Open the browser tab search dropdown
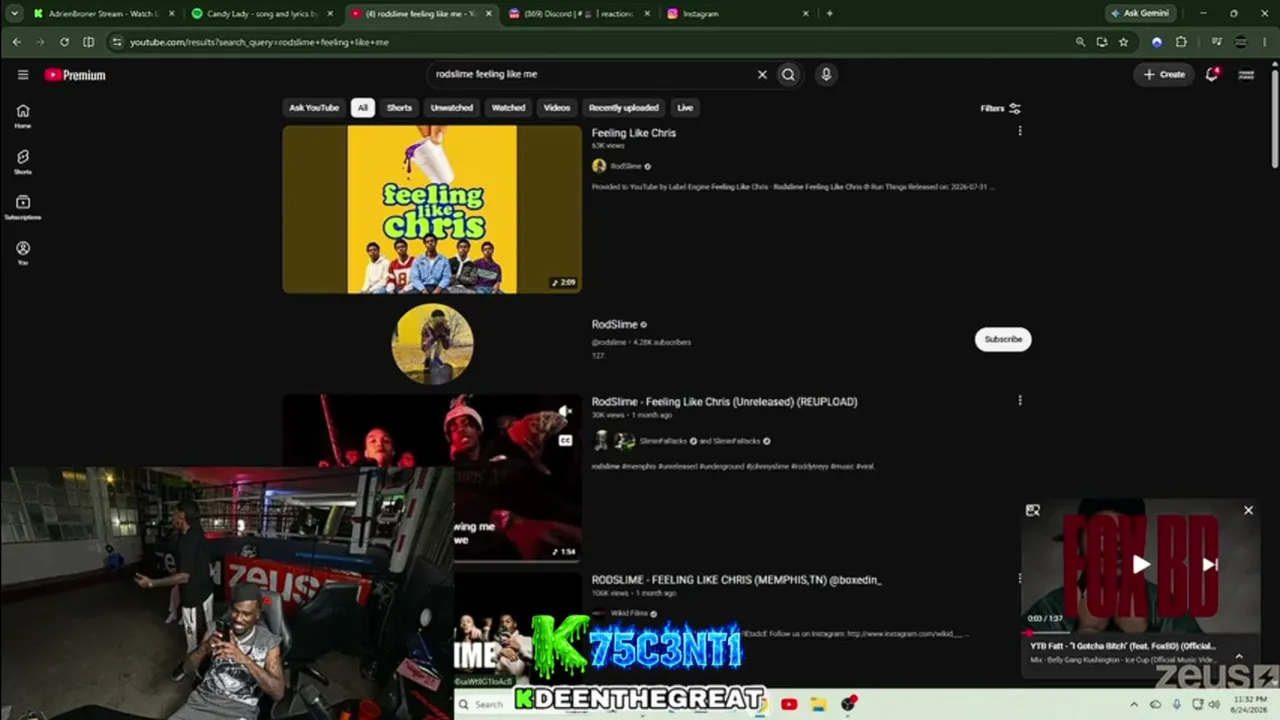Image resolution: width=1280 pixels, height=720 pixels. (14, 14)
